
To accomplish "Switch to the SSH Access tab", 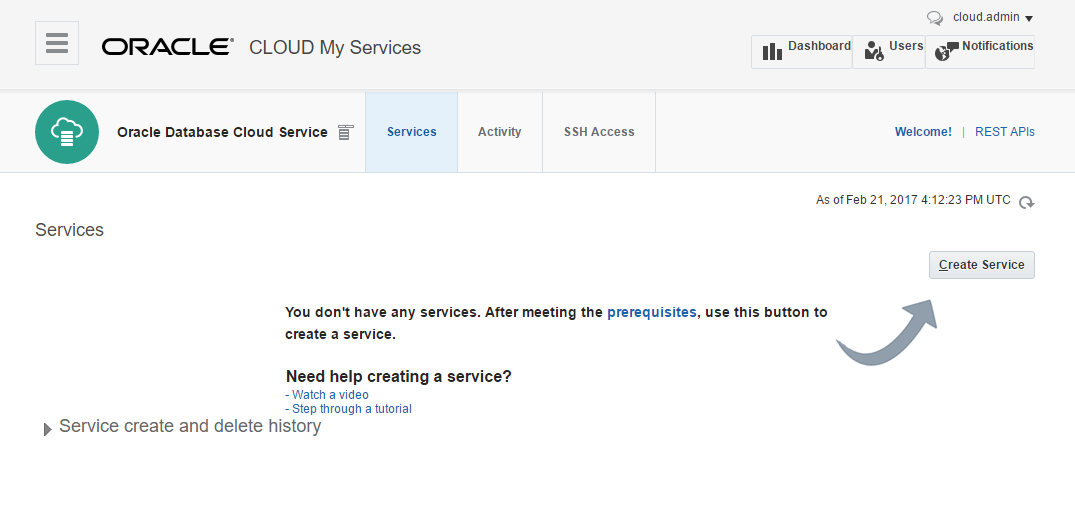I will [x=599, y=132].
